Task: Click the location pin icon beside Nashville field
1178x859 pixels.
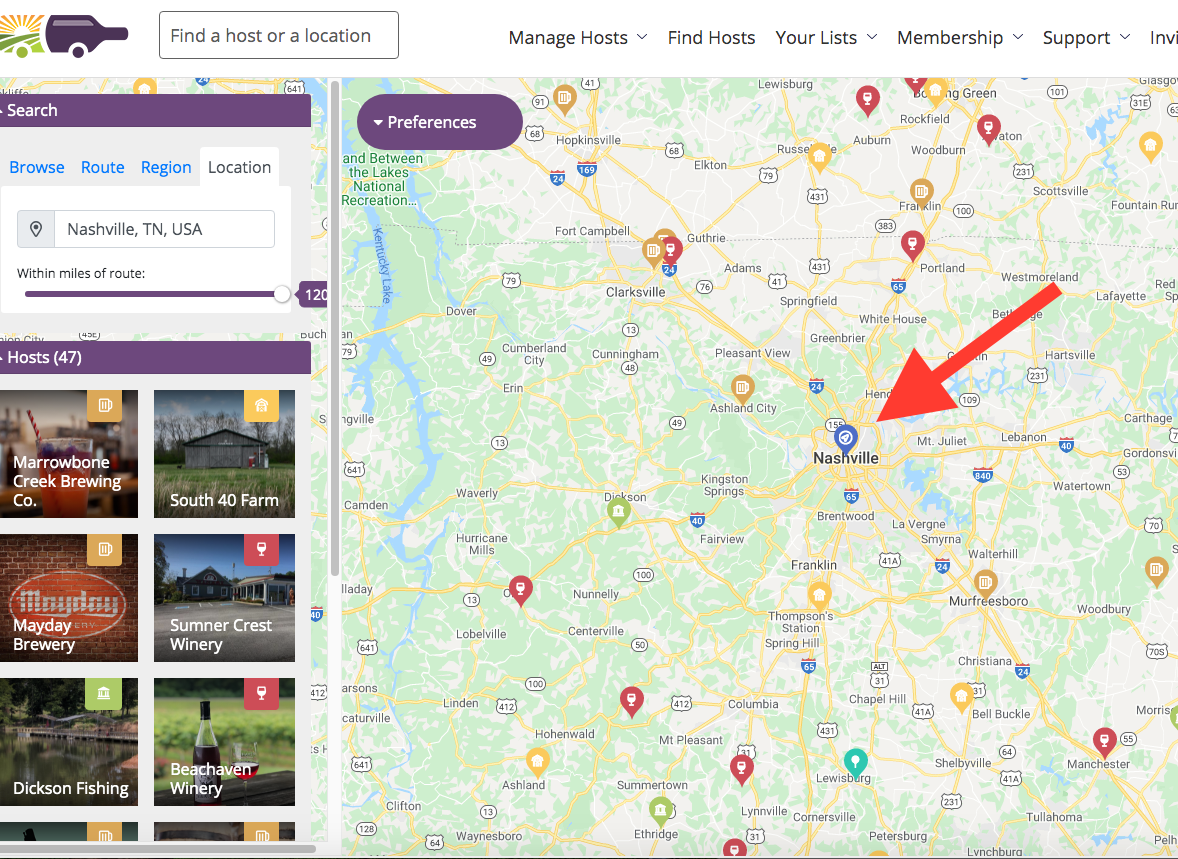Action: 35,229
